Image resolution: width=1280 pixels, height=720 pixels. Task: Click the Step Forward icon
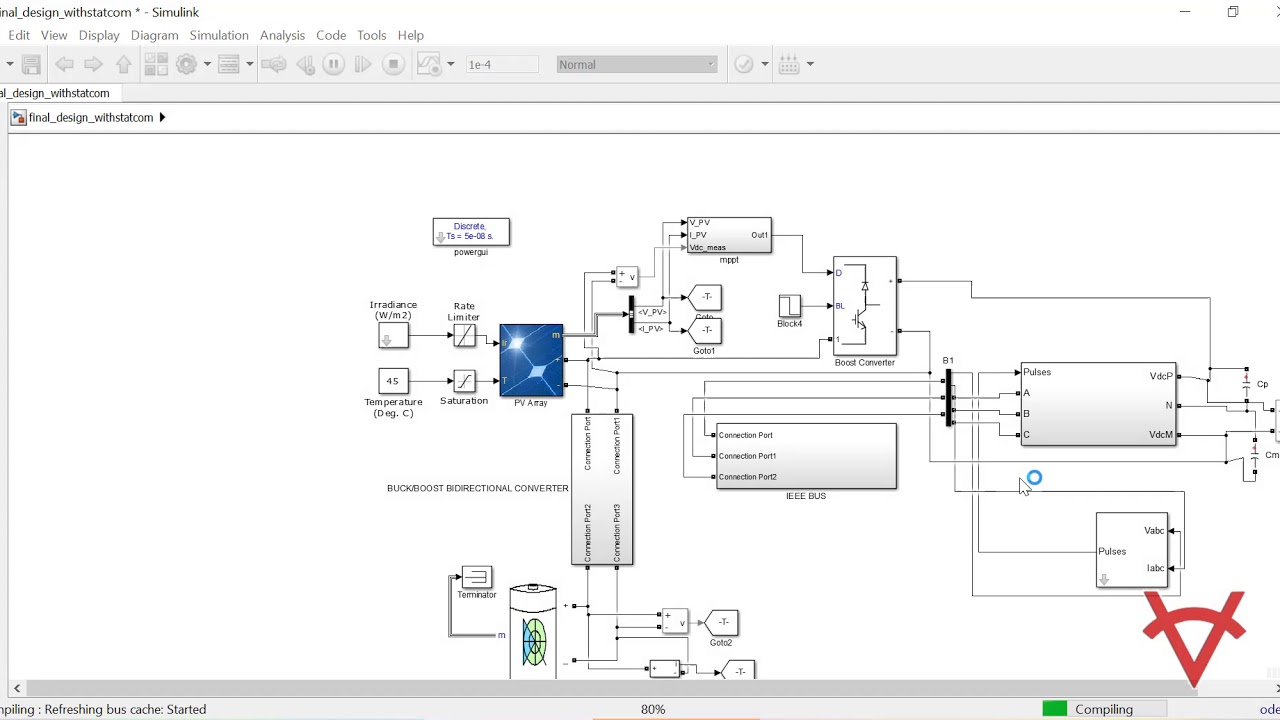tap(363, 64)
